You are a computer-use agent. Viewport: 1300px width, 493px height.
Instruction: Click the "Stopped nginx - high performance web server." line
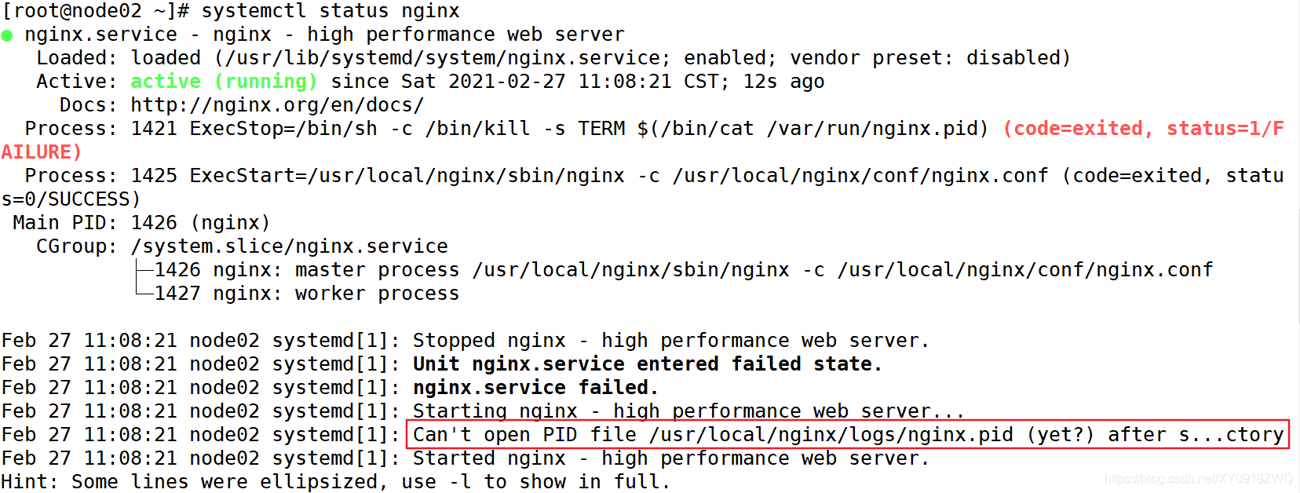(671, 340)
